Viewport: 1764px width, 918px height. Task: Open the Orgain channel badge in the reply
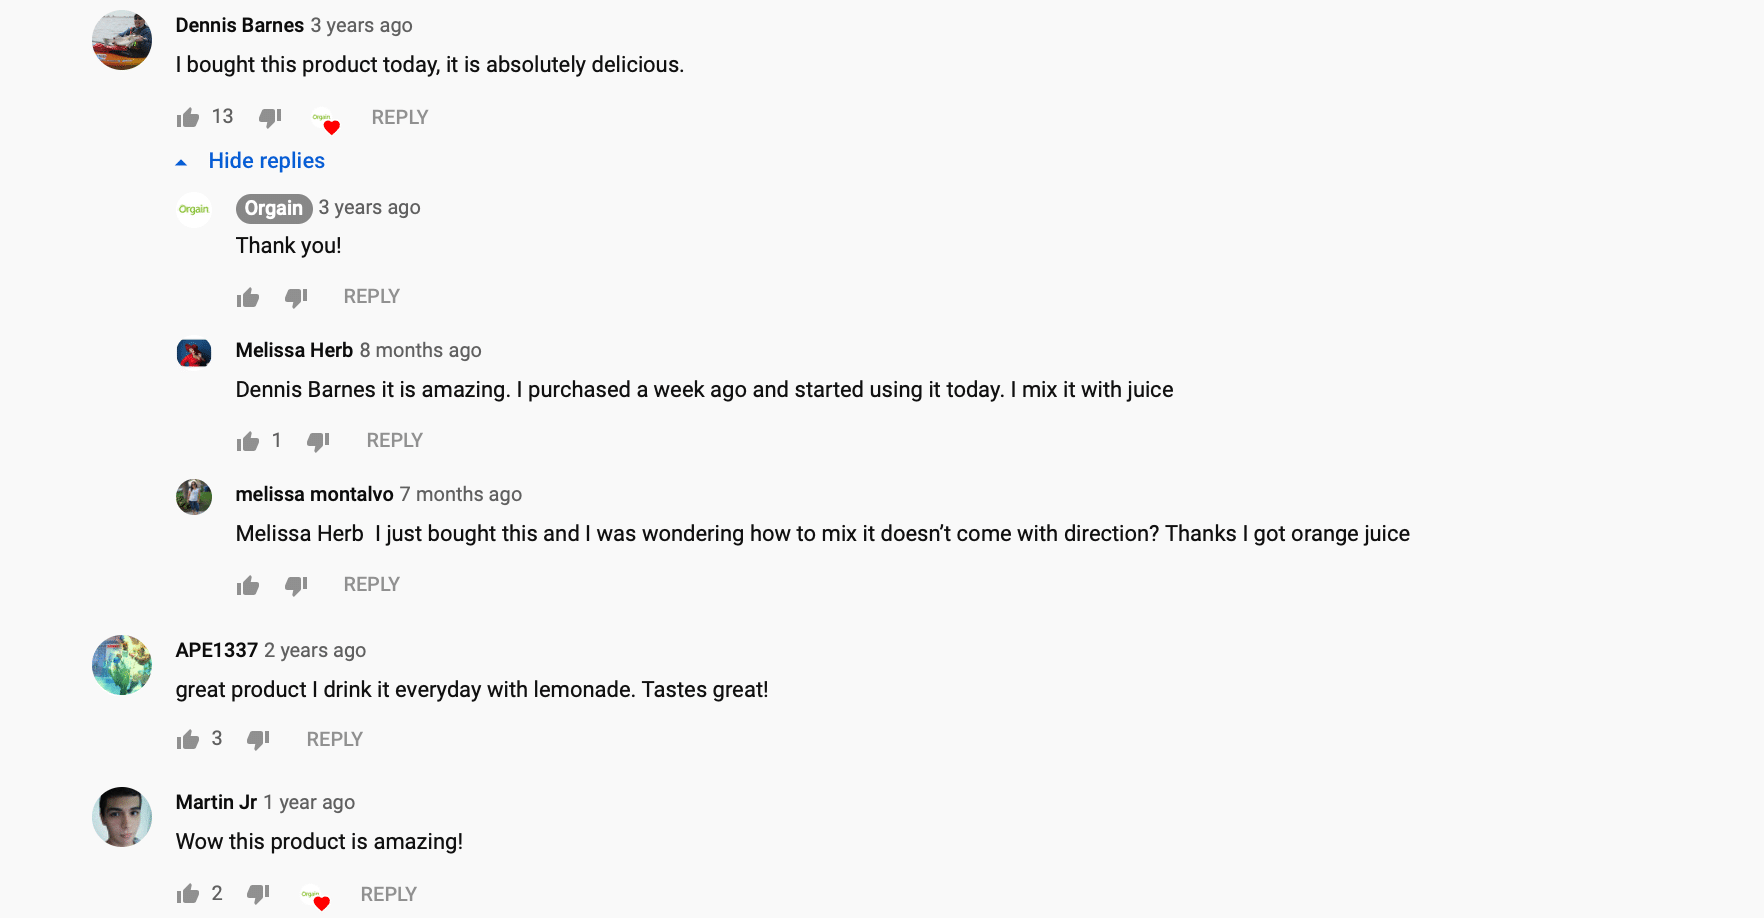click(273, 208)
